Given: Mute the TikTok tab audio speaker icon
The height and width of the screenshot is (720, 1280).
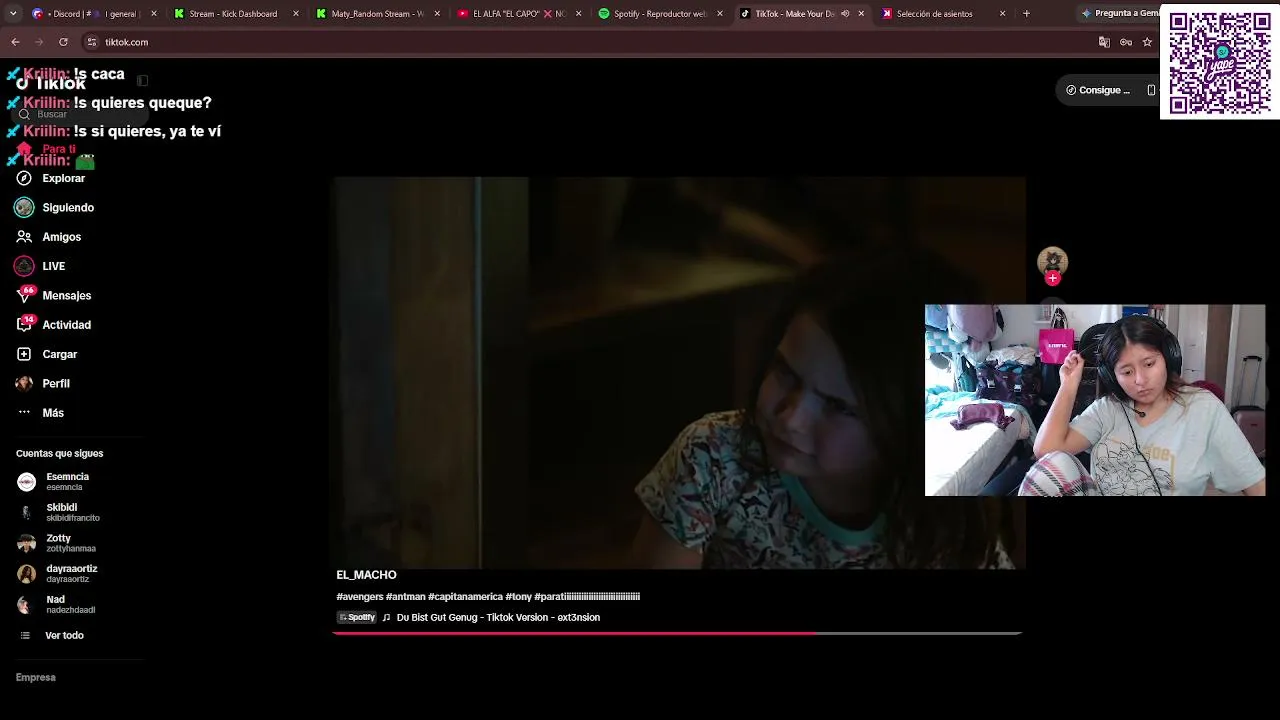Looking at the screenshot, I should tap(845, 14).
